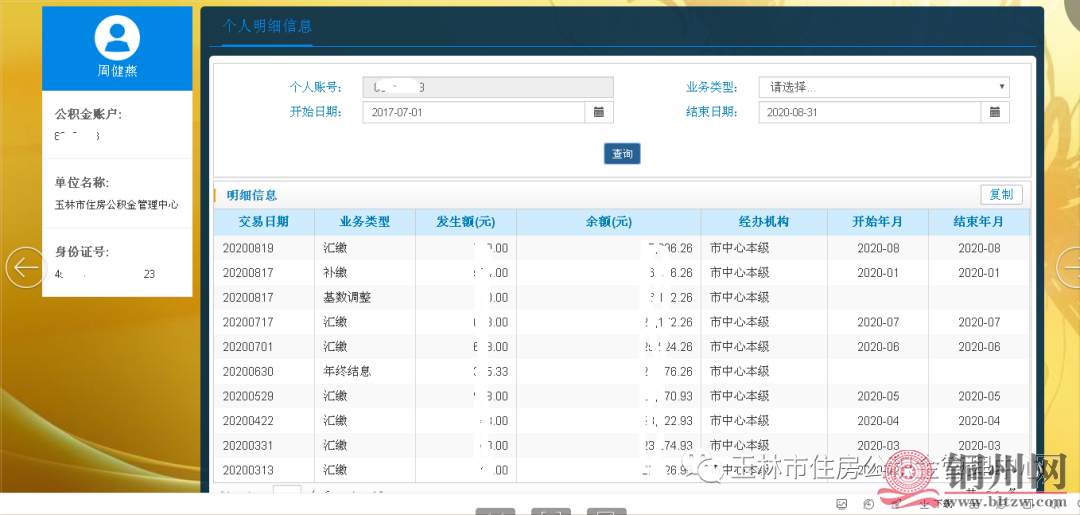Click the 业务类型 column header
This screenshot has height=515, width=1080.
(364, 222)
